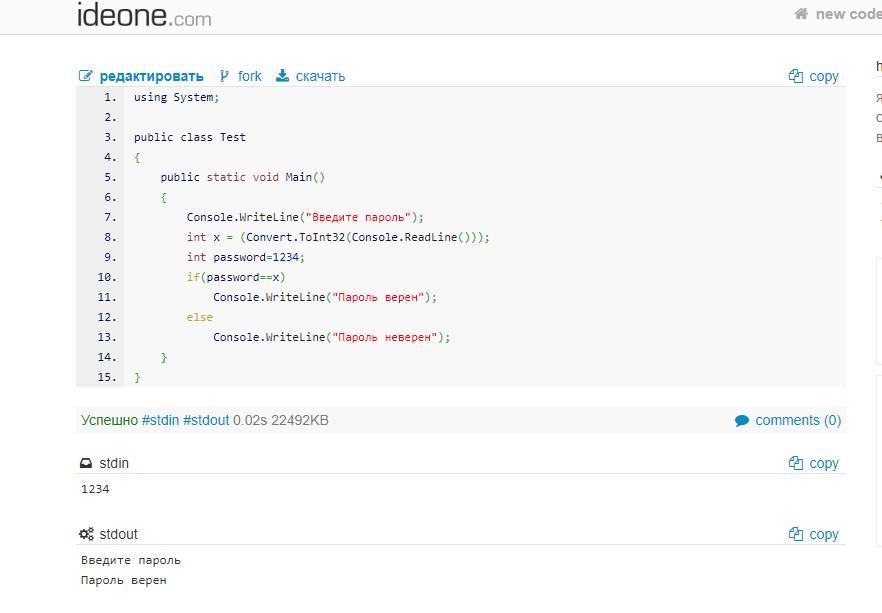This screenshot has height=613, width=882.
Task: Click the comments speech bubble icon
Action: pyautogui.click(x=742, y=421)
